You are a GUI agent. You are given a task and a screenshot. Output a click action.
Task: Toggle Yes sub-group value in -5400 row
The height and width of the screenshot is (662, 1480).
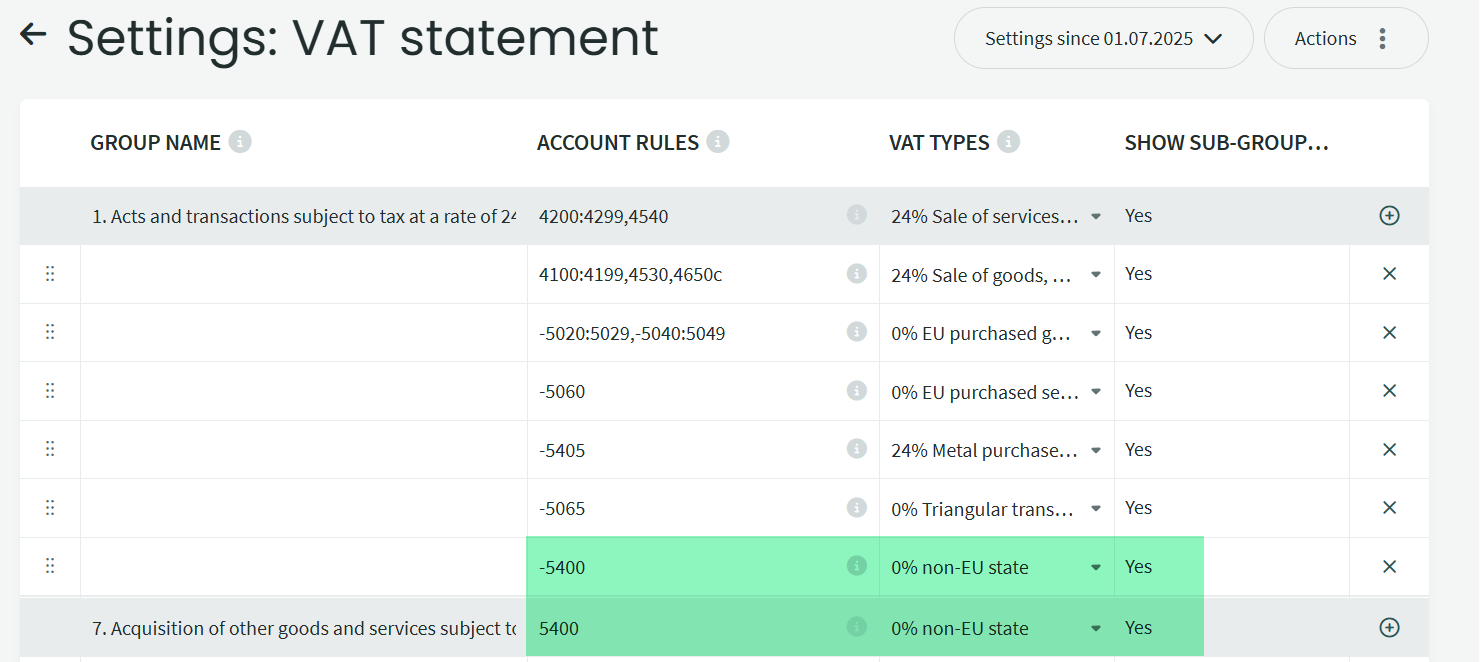(1139, 567)
